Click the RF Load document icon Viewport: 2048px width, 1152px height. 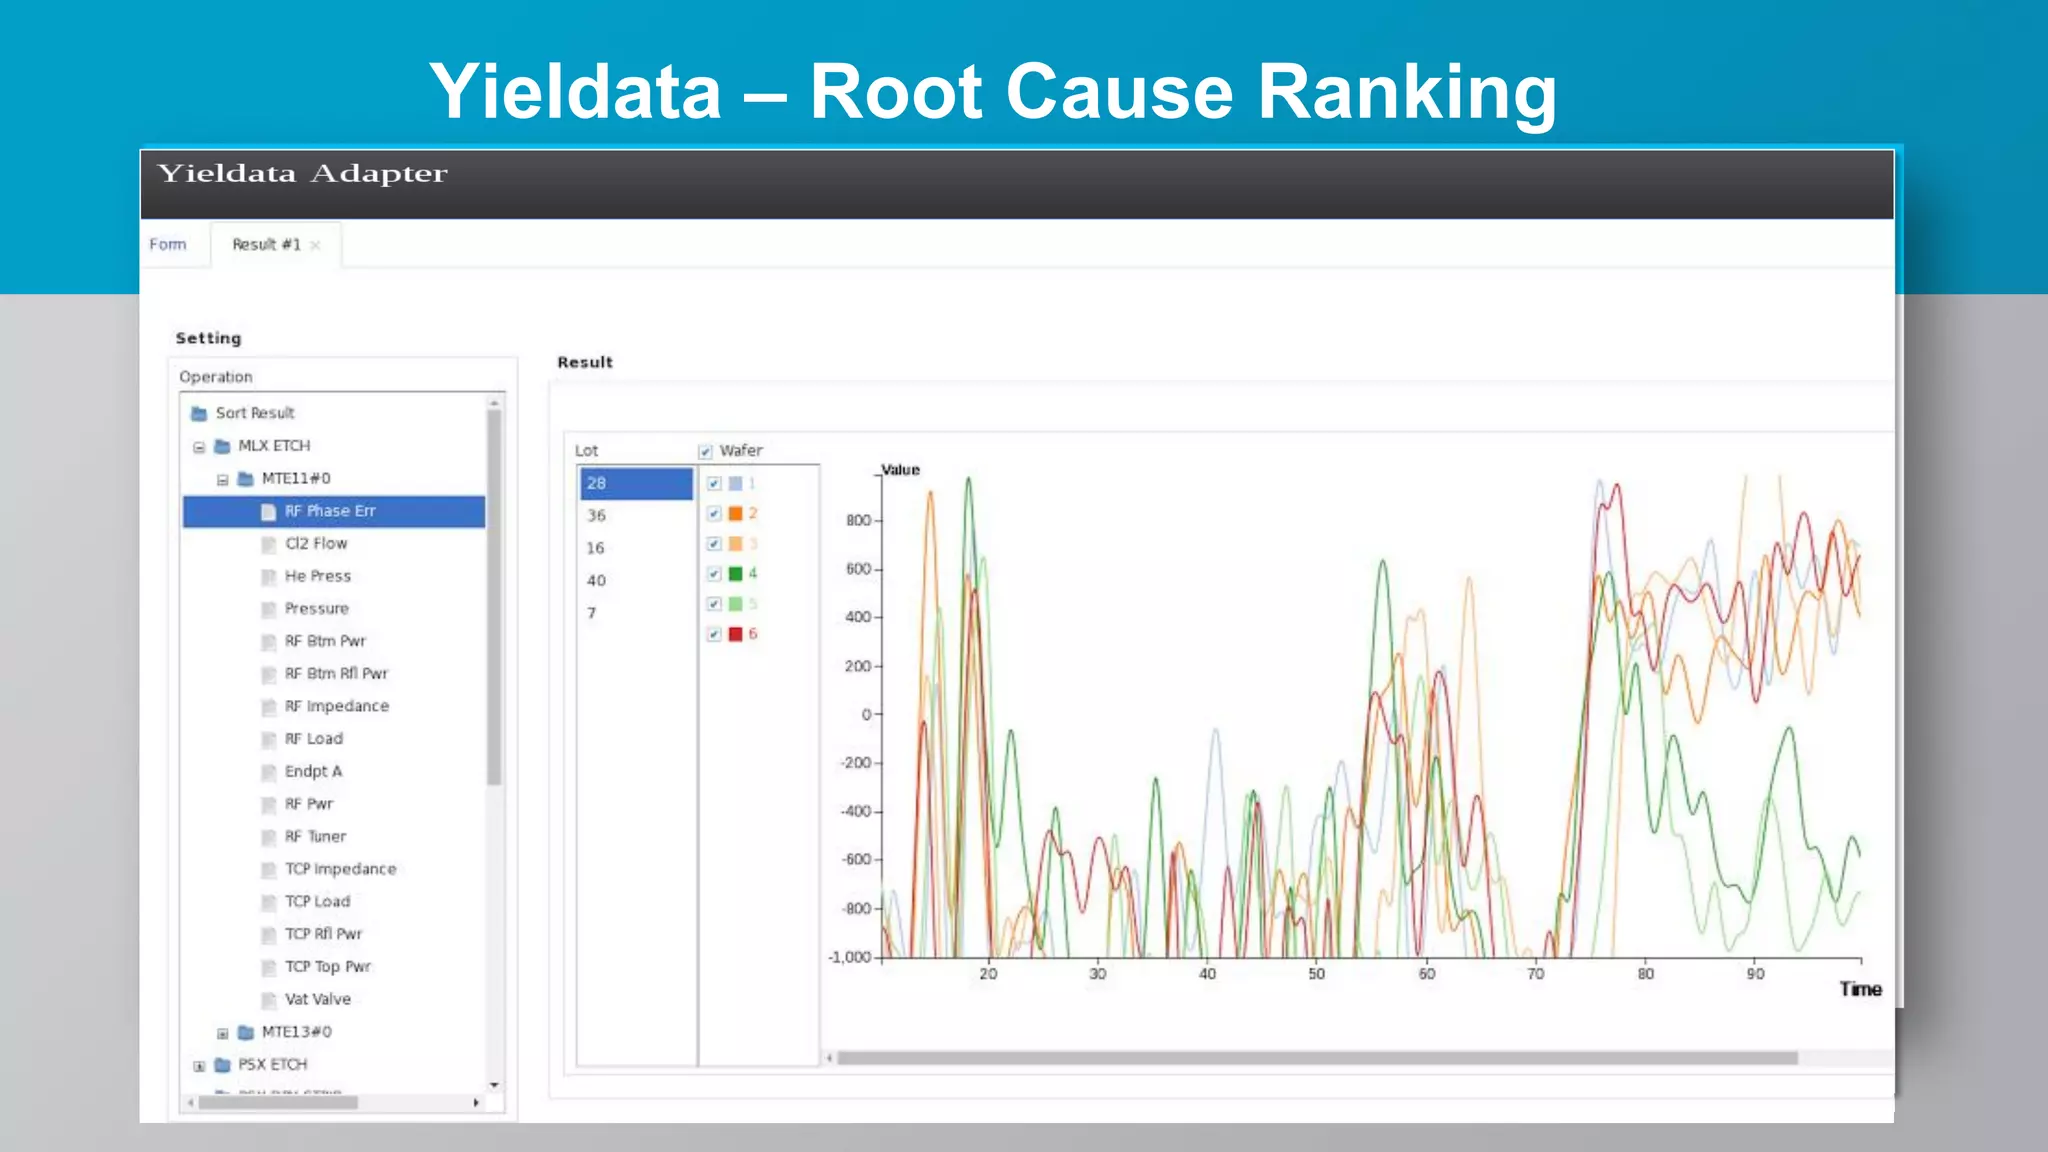pyautogui.click(x=268, y=739)
